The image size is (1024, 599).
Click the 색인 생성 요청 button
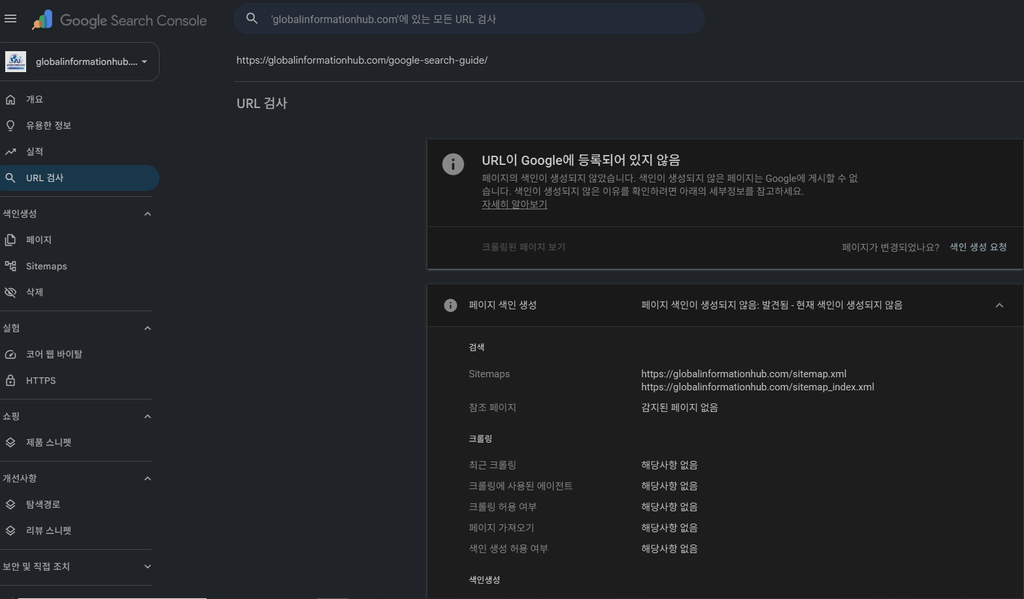tap(978, 247)
